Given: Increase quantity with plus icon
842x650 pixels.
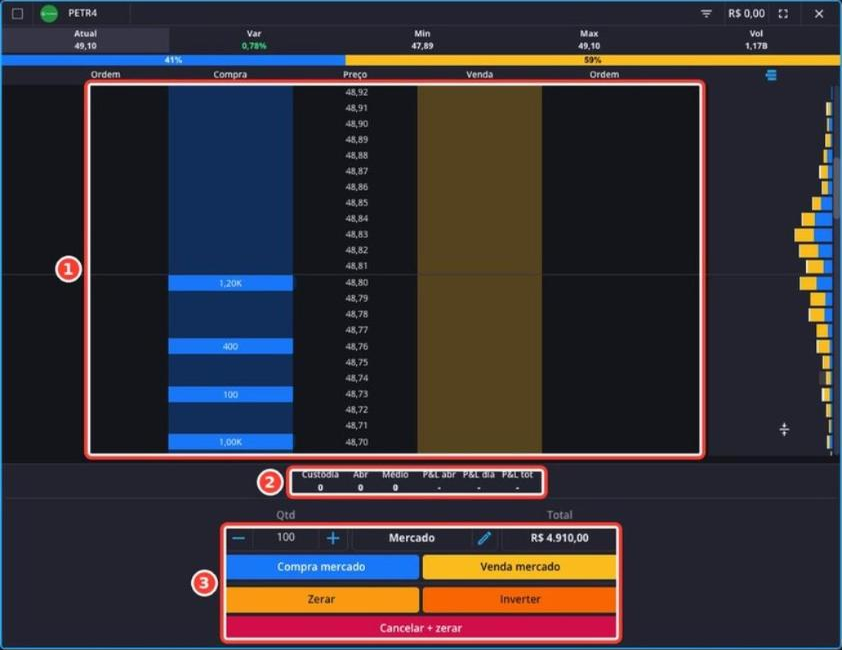Looking at the screenshot, I should (333, 538).
